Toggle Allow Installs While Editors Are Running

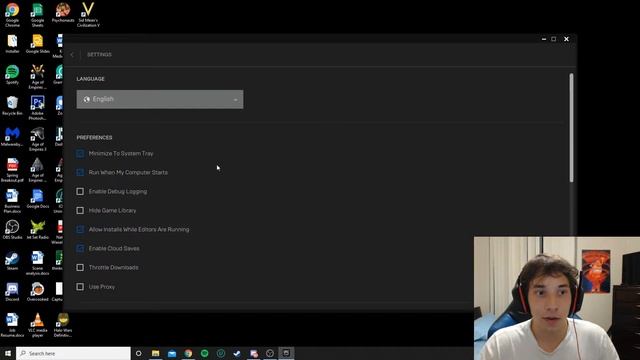tap(80, 229)
